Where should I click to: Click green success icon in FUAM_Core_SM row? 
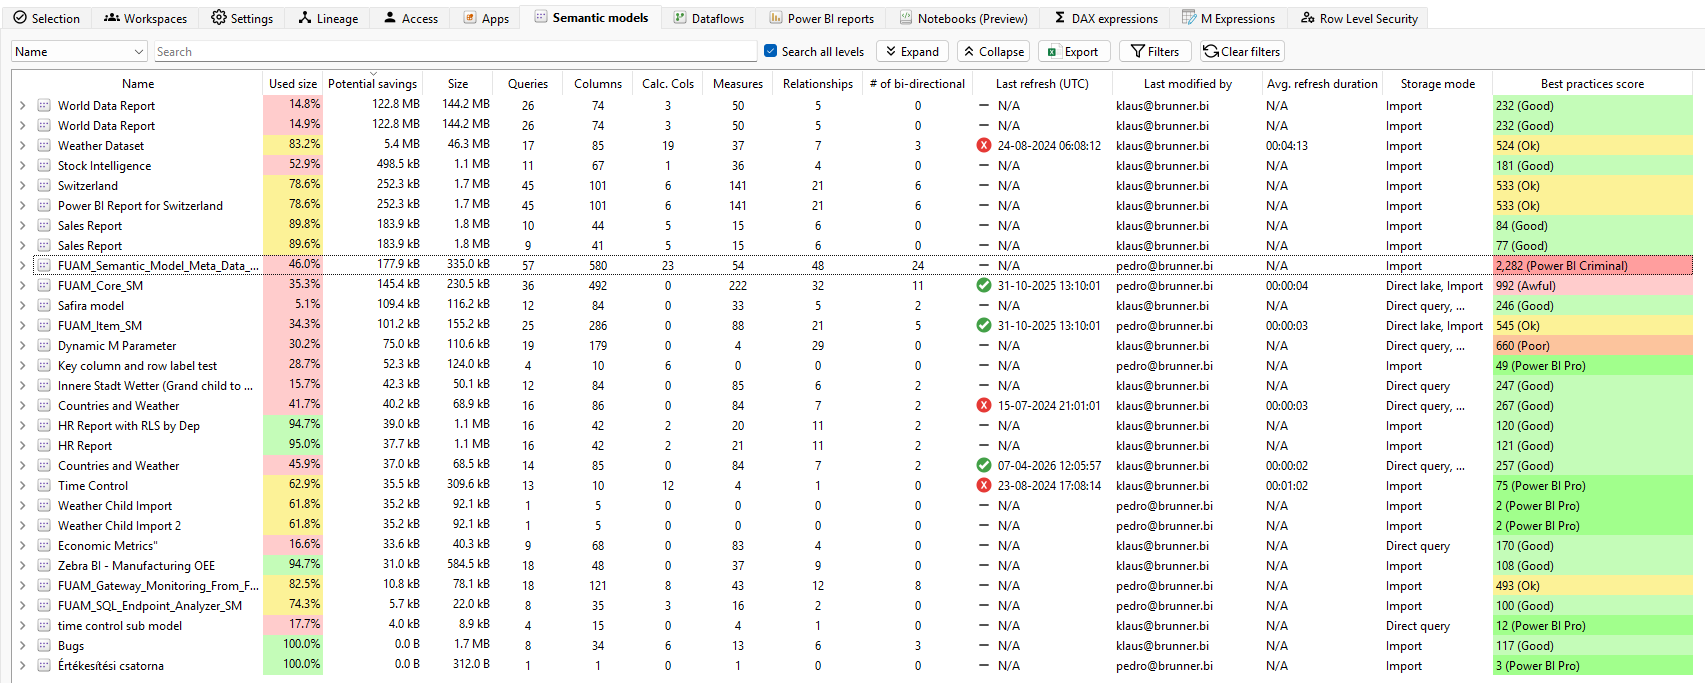click(x=984, y=285)
